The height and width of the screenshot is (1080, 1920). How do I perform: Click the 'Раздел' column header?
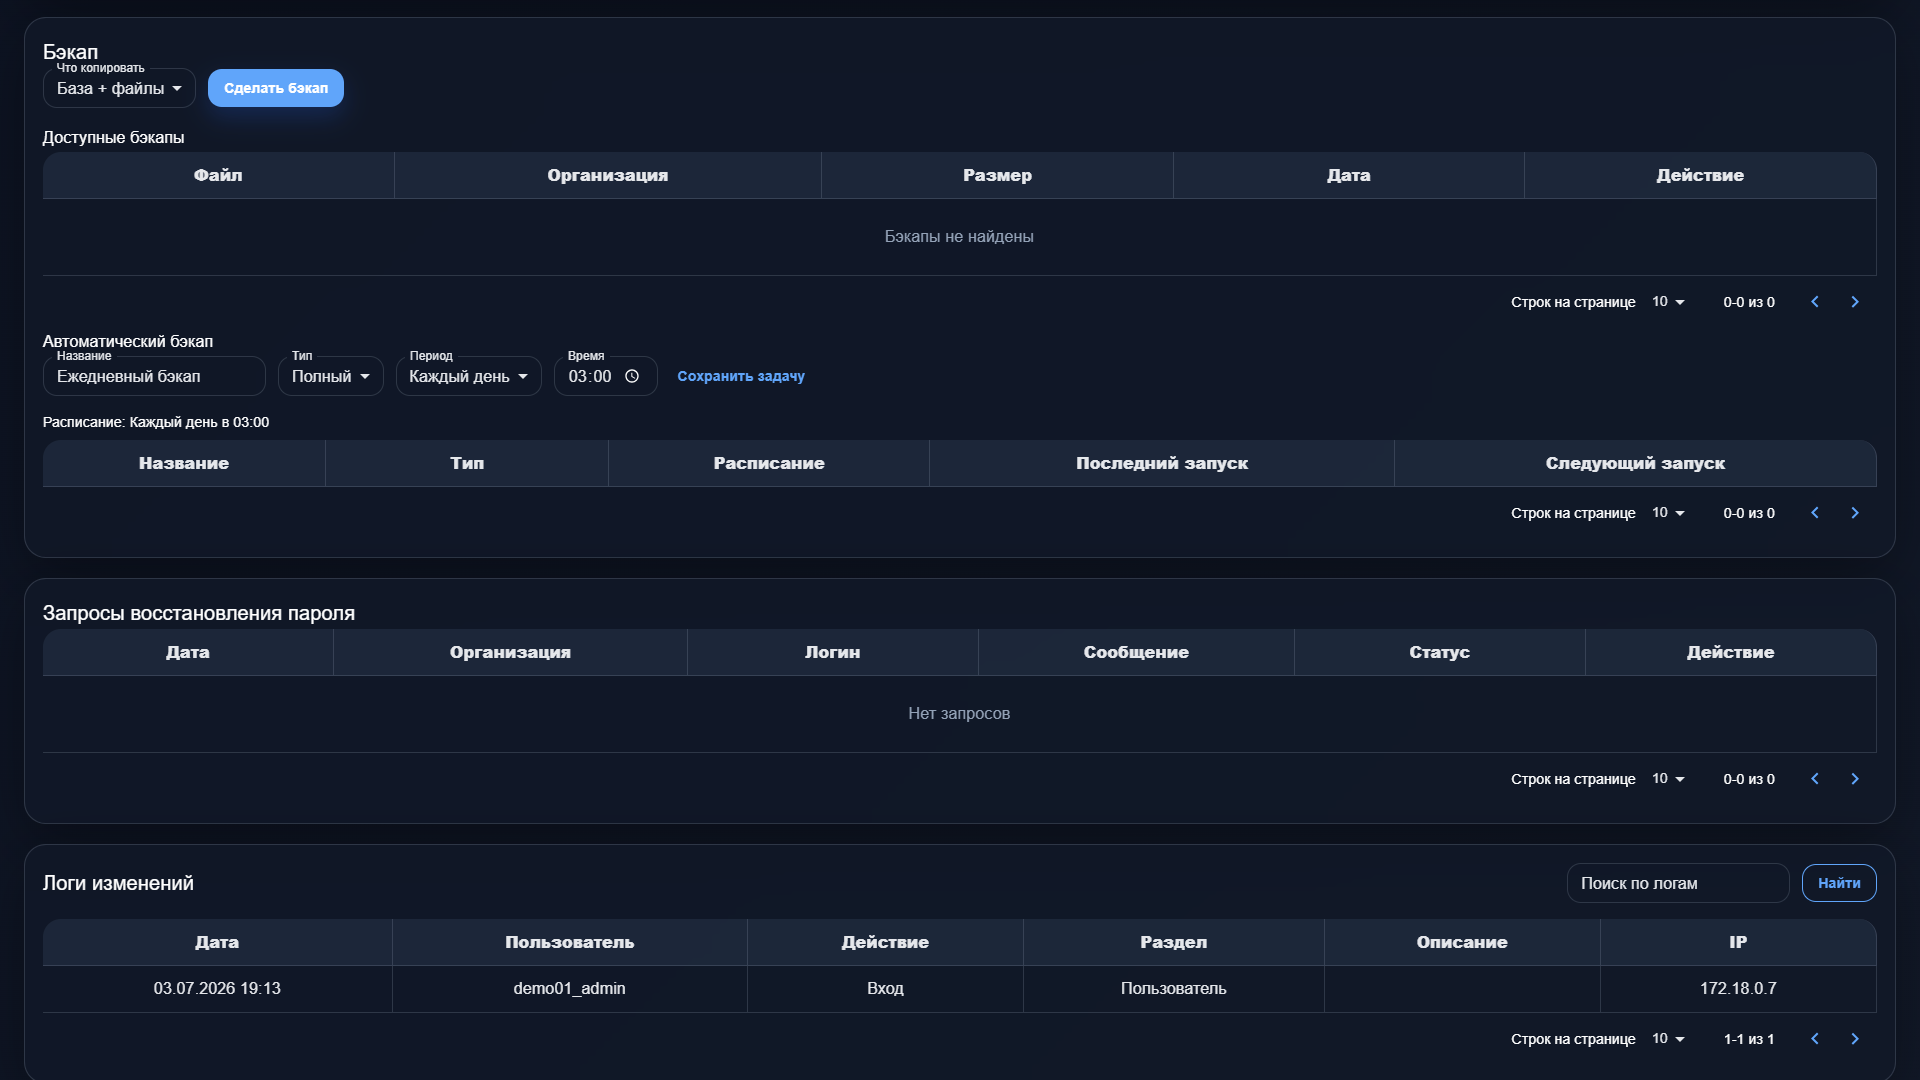point(1174,942)
